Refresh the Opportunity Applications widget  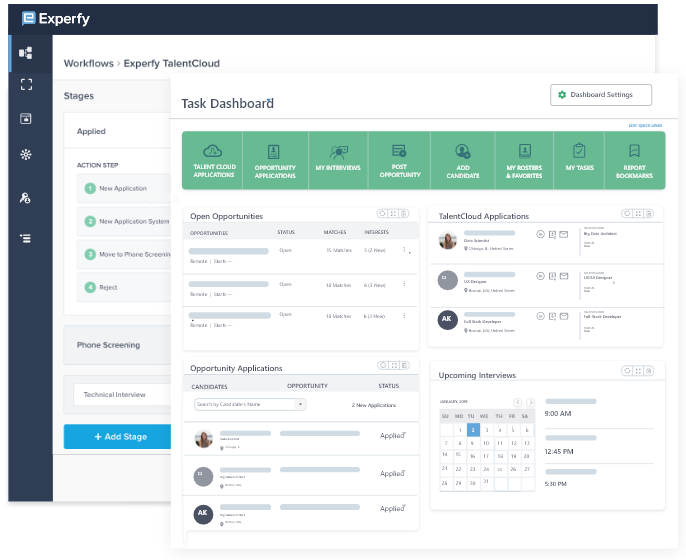coord(383,365)
